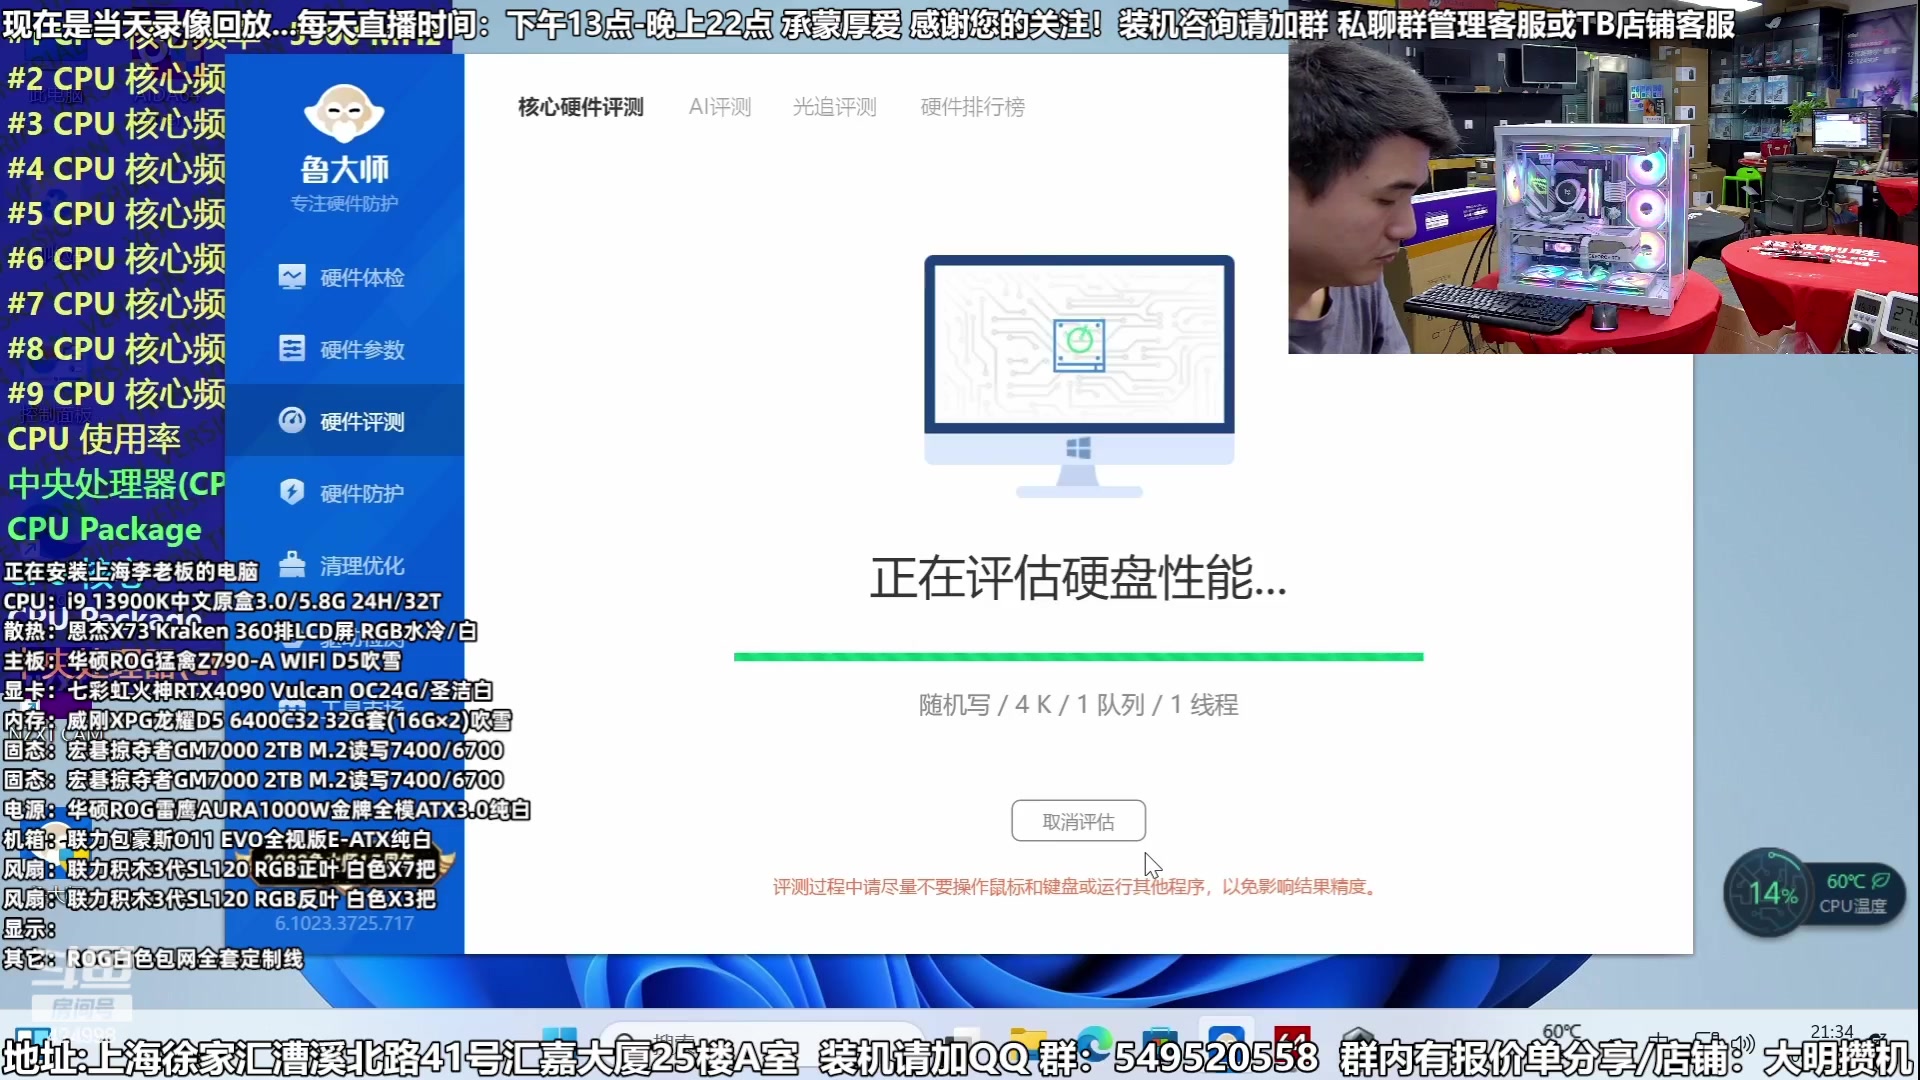Click the version number 6.1023.3725.717
The width and height of the screenshot is (1920, 1080).
(344, 923)
